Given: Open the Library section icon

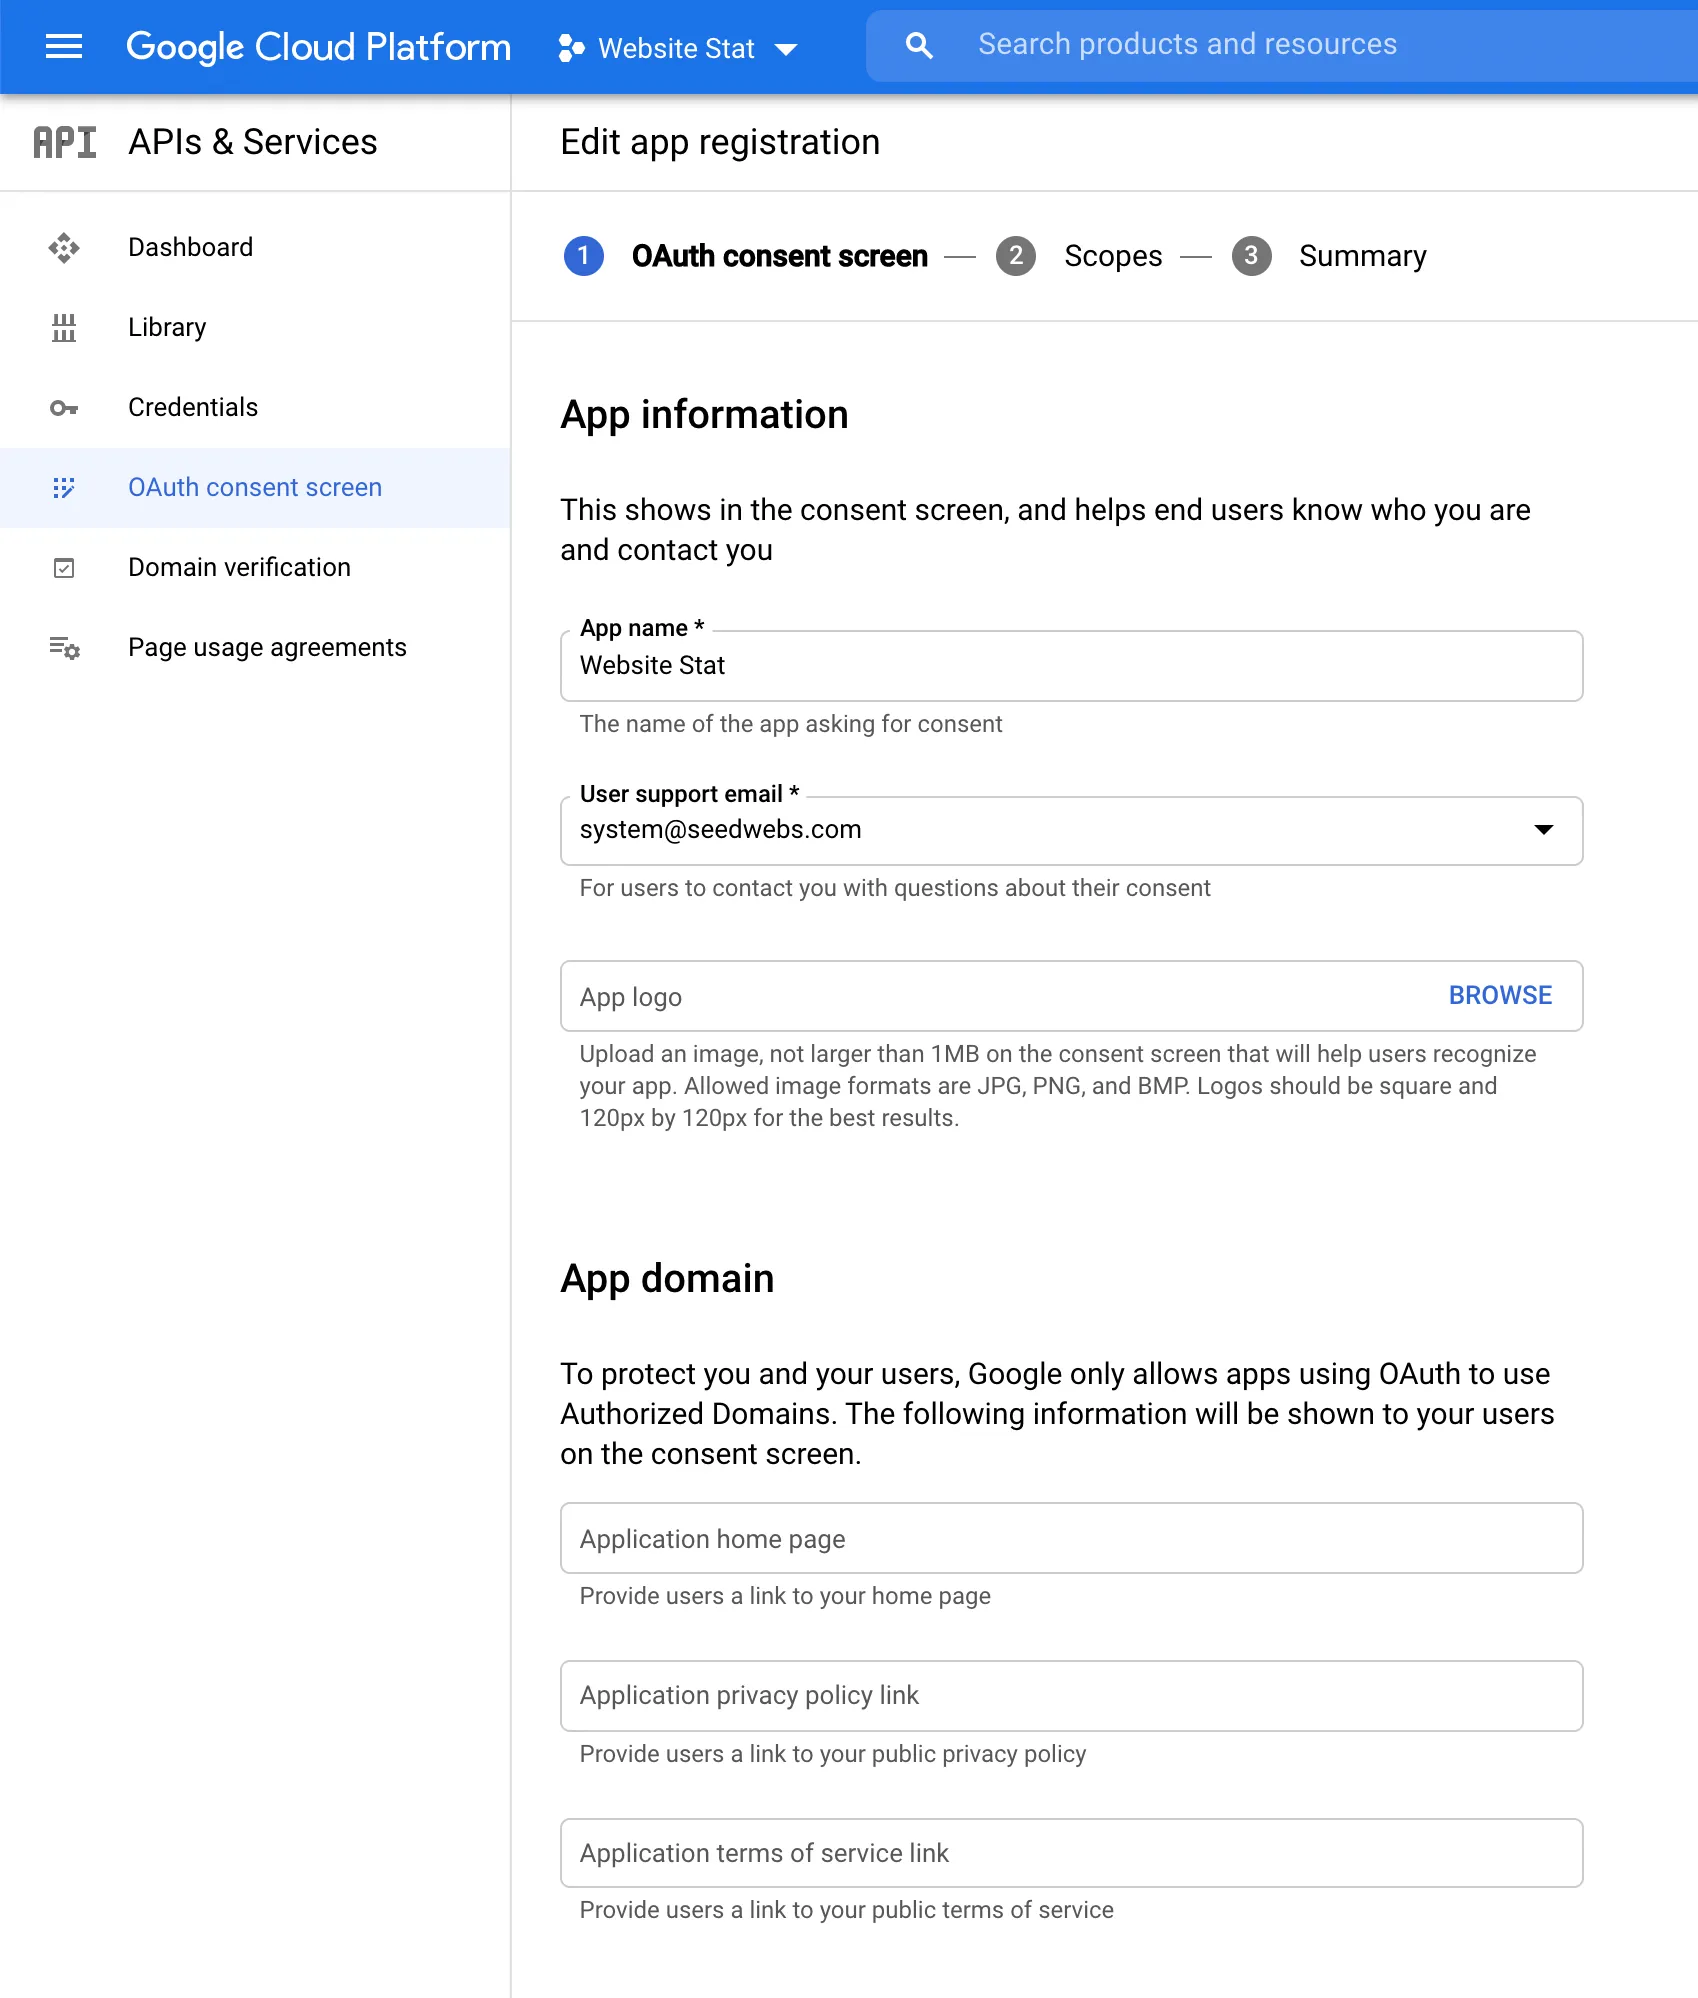Looking at the screenshot, I should tap(64, 327).
